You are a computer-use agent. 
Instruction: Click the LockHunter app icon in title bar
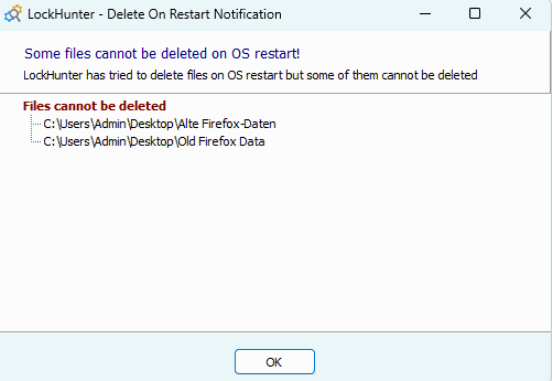(13, 14)
